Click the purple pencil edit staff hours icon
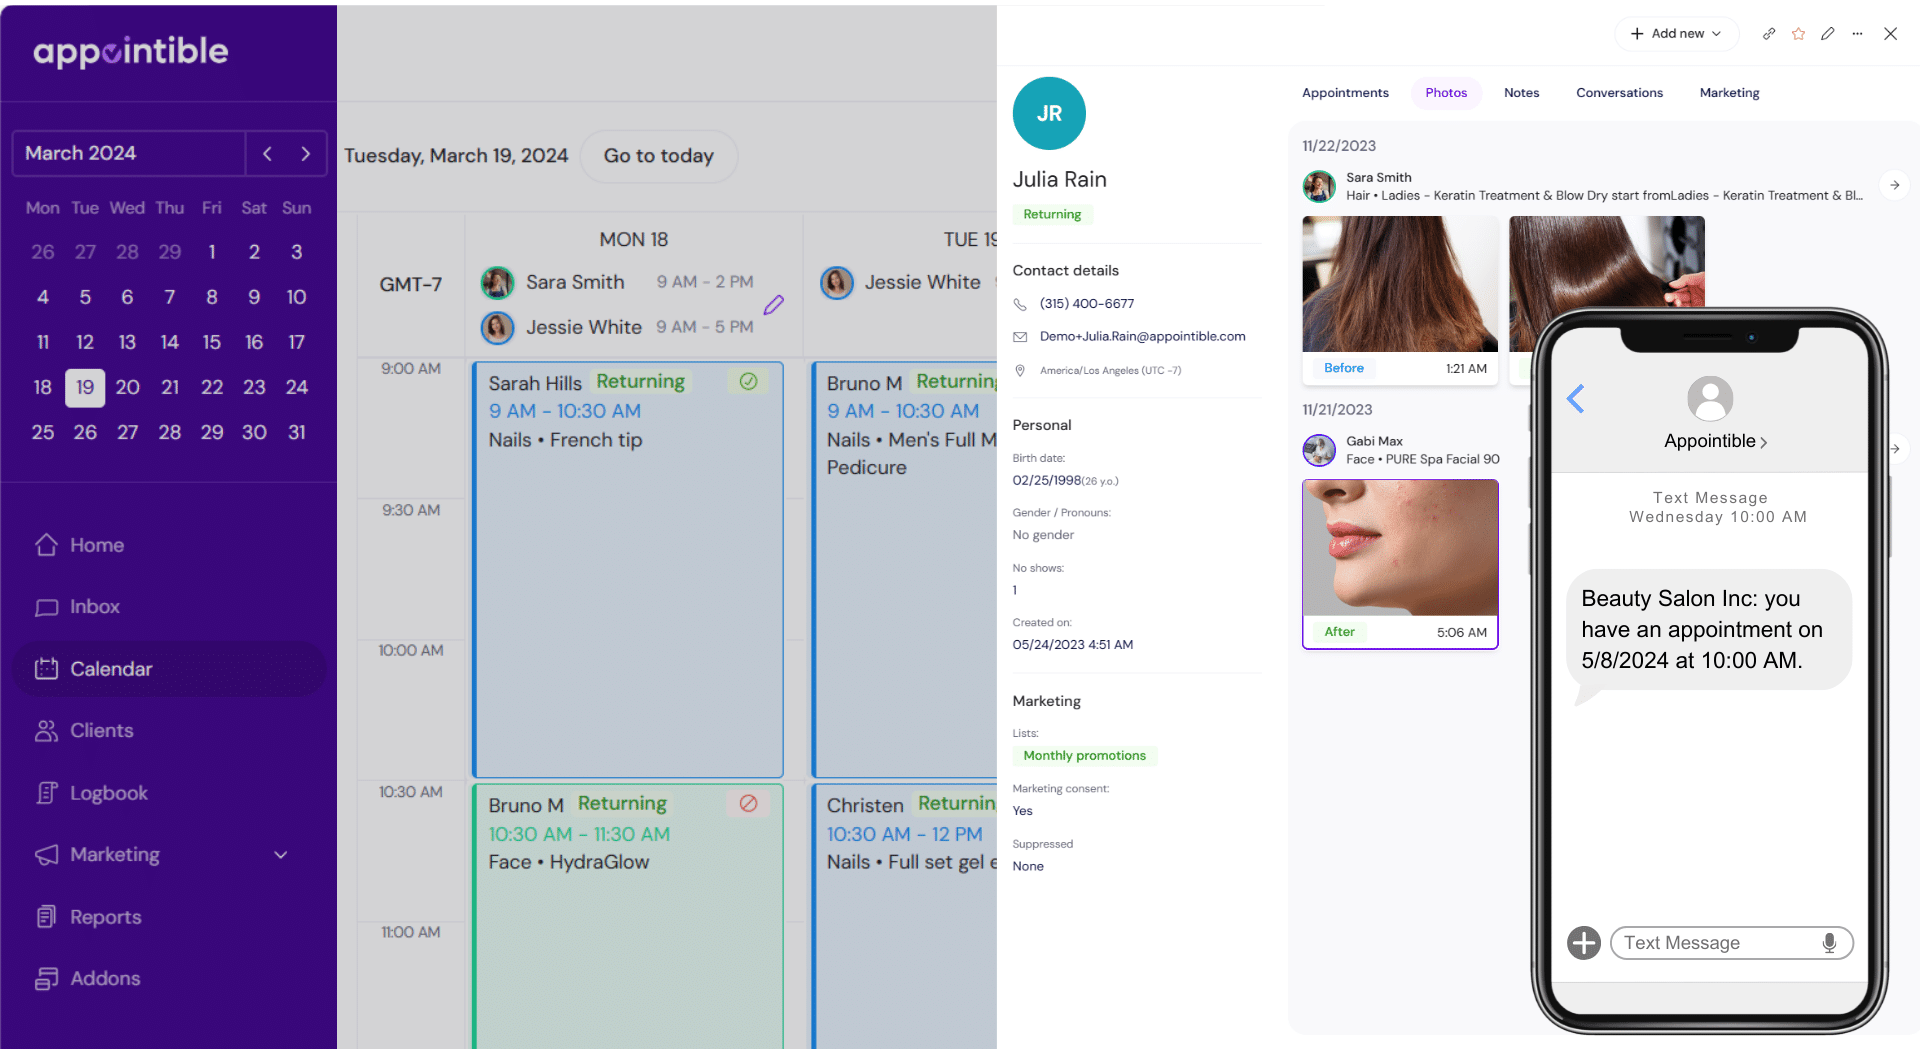This screenshot has width=1920, height=1049. 773,305
